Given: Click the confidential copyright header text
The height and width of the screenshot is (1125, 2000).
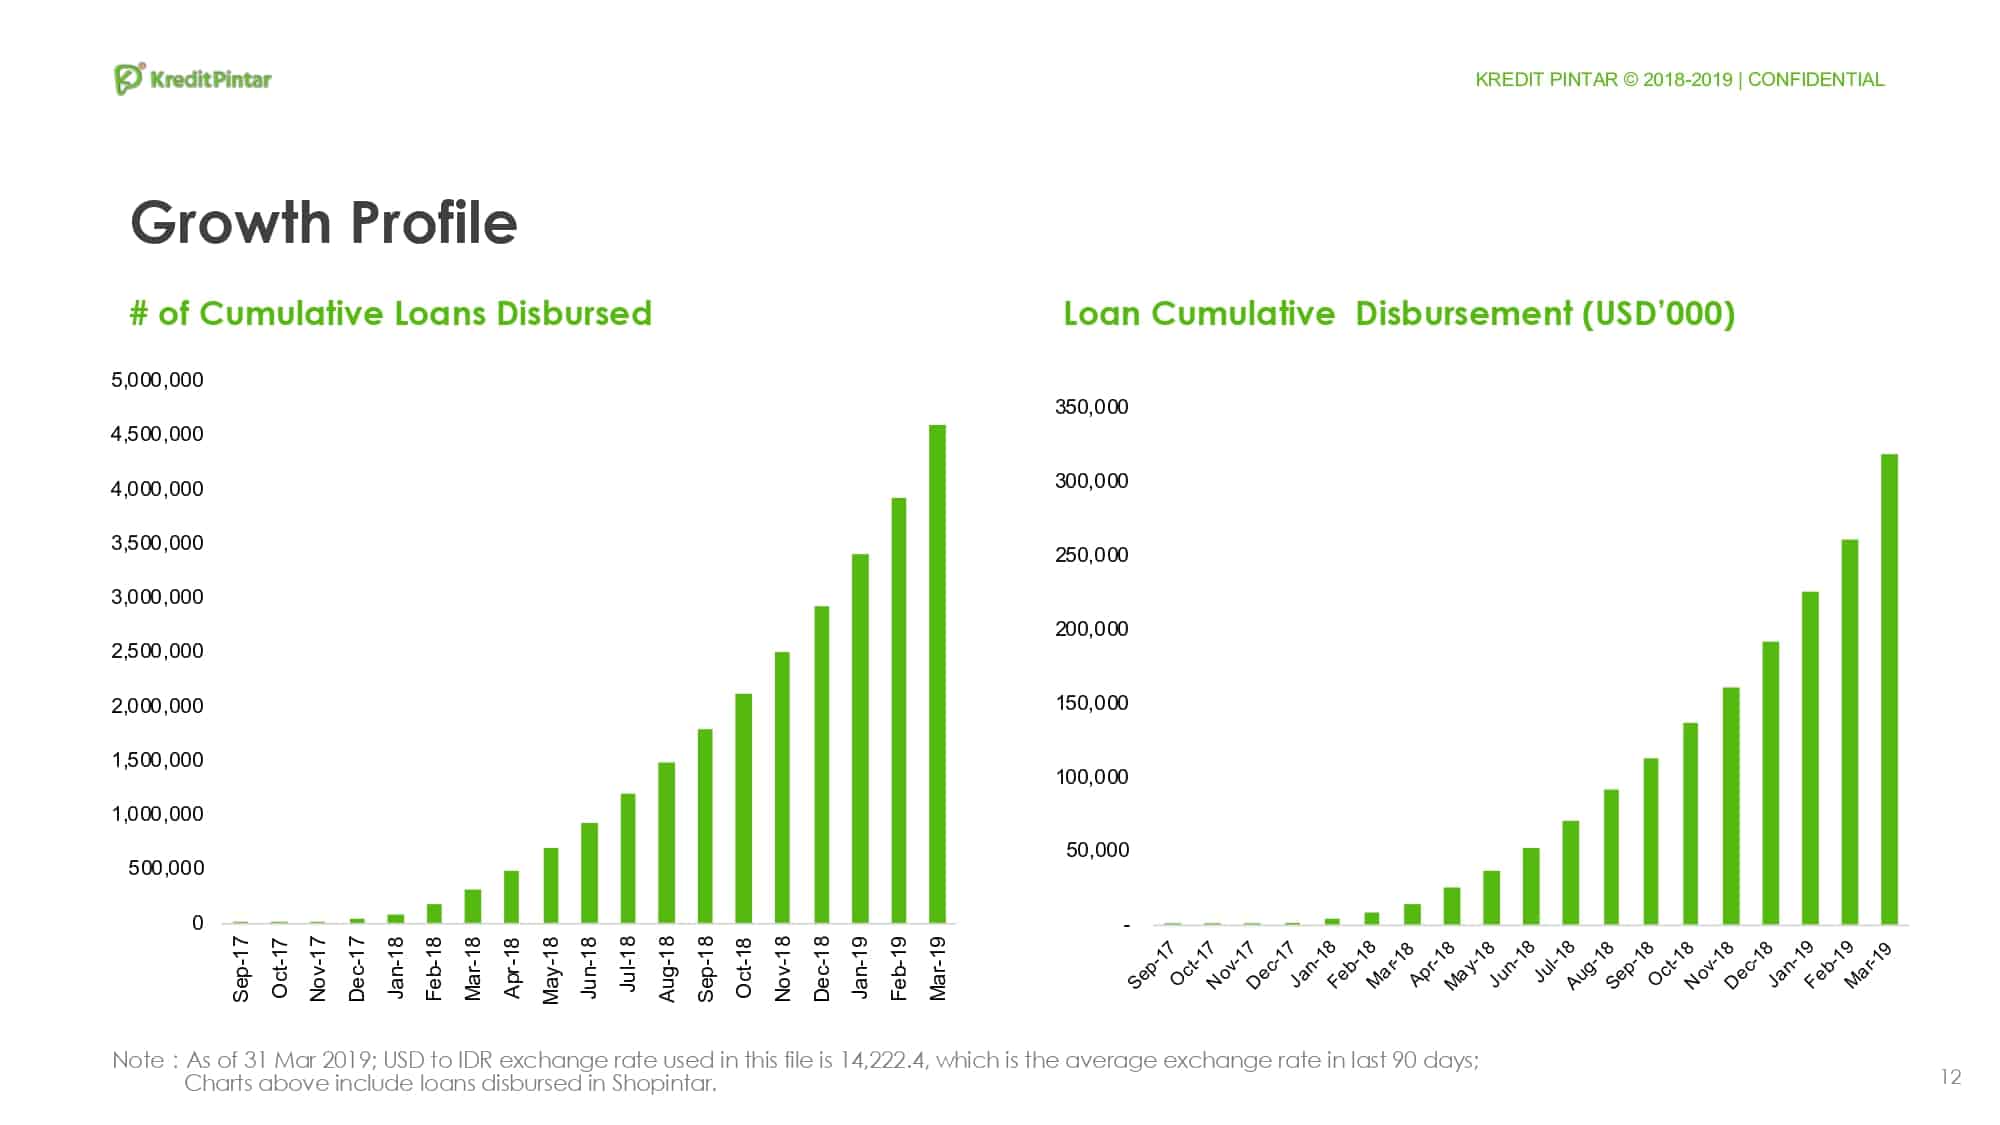Looking at the screenshot, I should click(1679, 80).
